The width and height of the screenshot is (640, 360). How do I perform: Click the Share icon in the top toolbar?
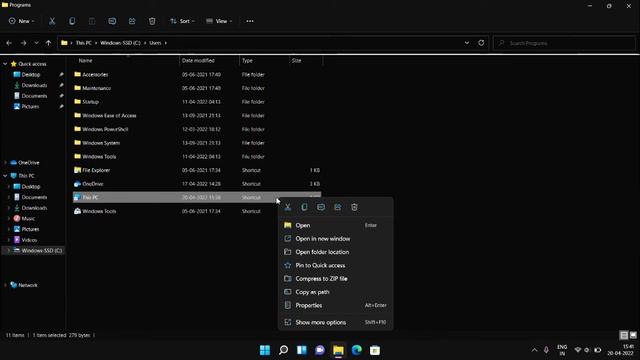pos(132,21)
